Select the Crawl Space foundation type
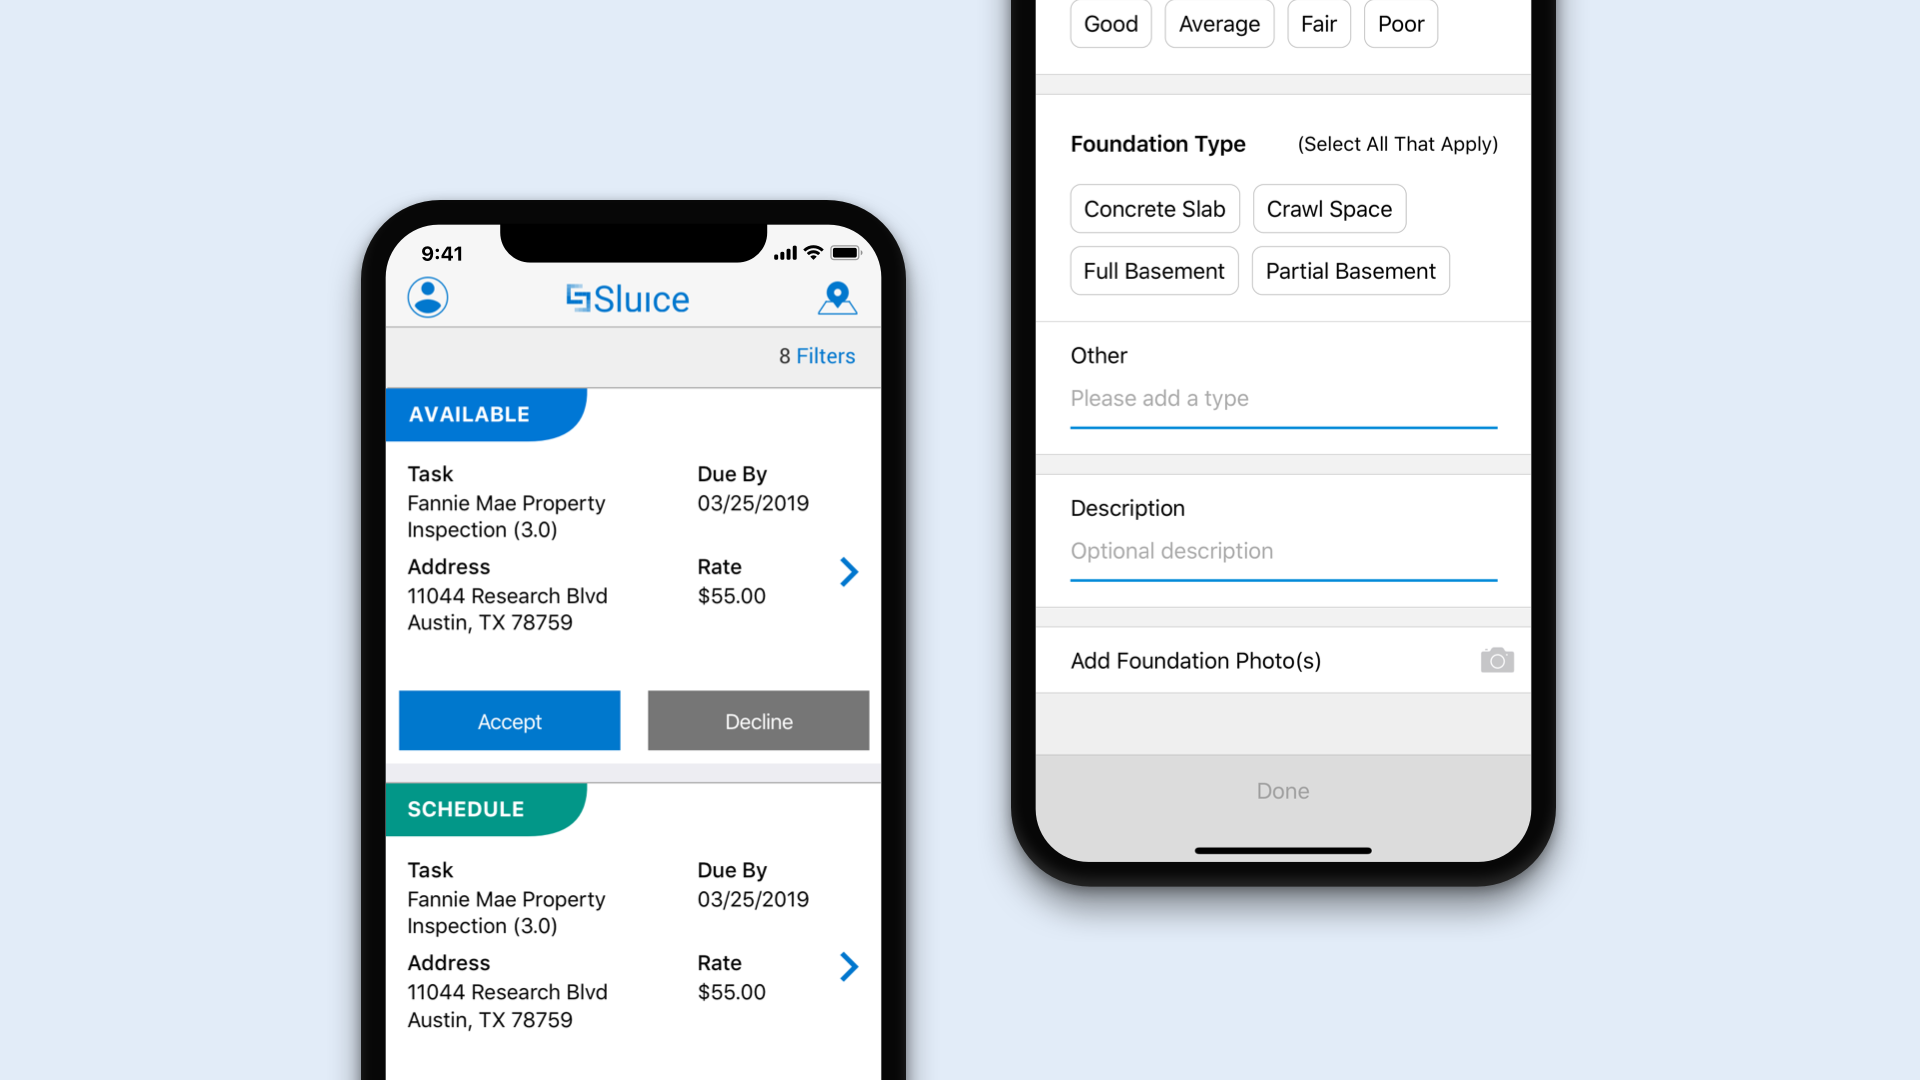Screen dimensions: 1920x1080 (x=1329, y=208)
